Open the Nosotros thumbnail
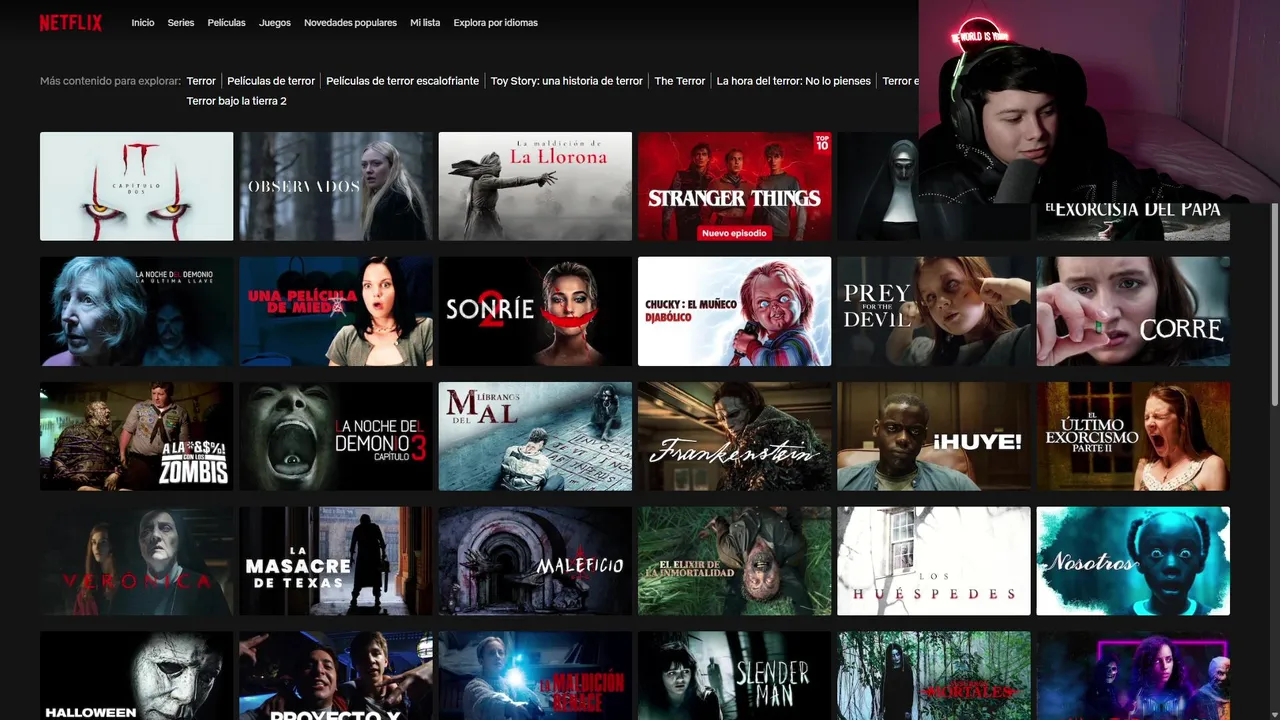 pyautogui.click(x=1133, y=561)
